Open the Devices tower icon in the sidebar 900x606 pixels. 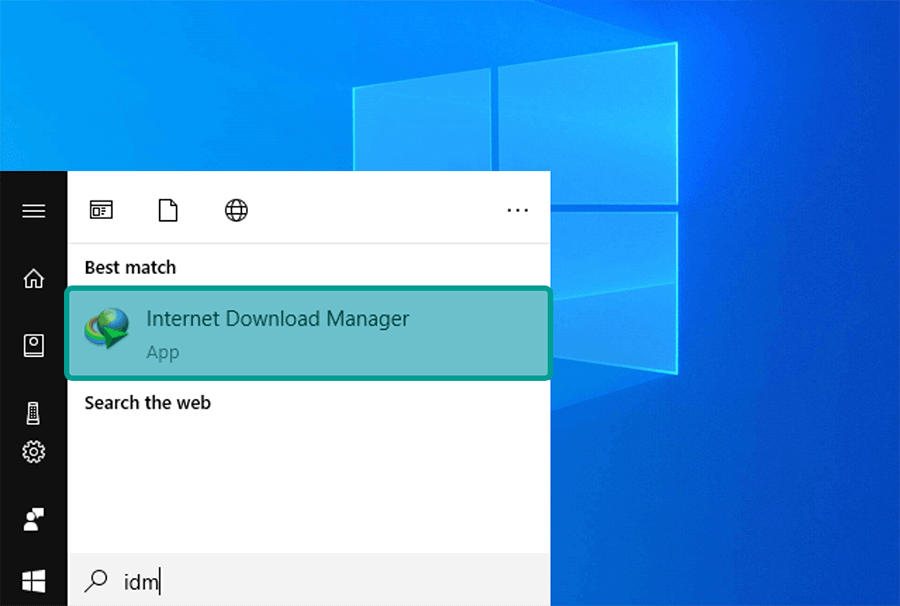[x=33, y=413]
